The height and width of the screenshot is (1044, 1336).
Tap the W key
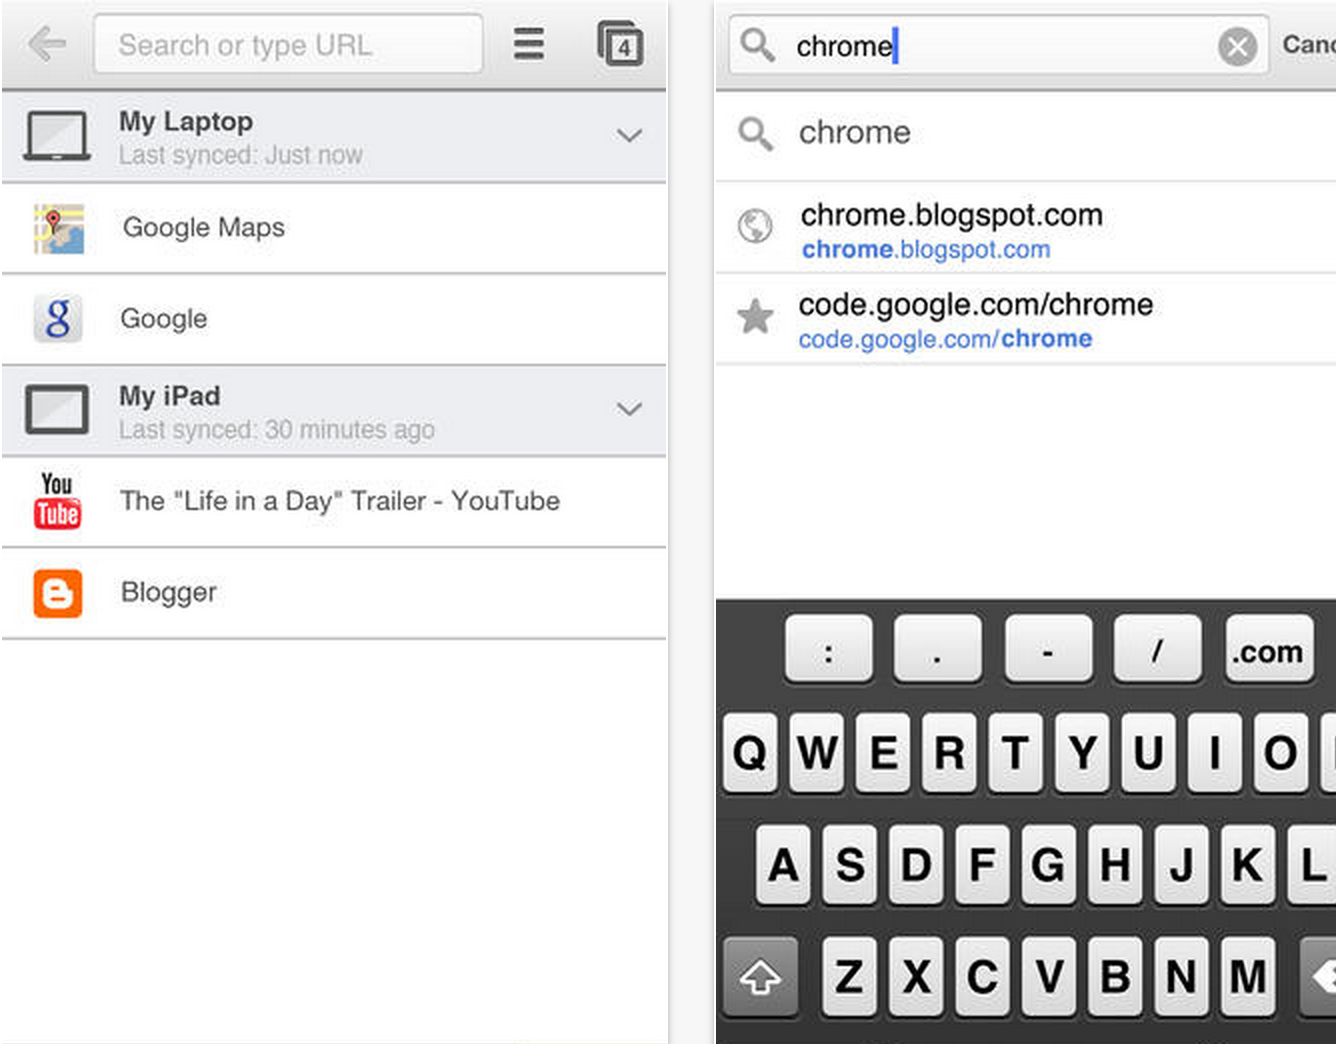pos(817,752)
